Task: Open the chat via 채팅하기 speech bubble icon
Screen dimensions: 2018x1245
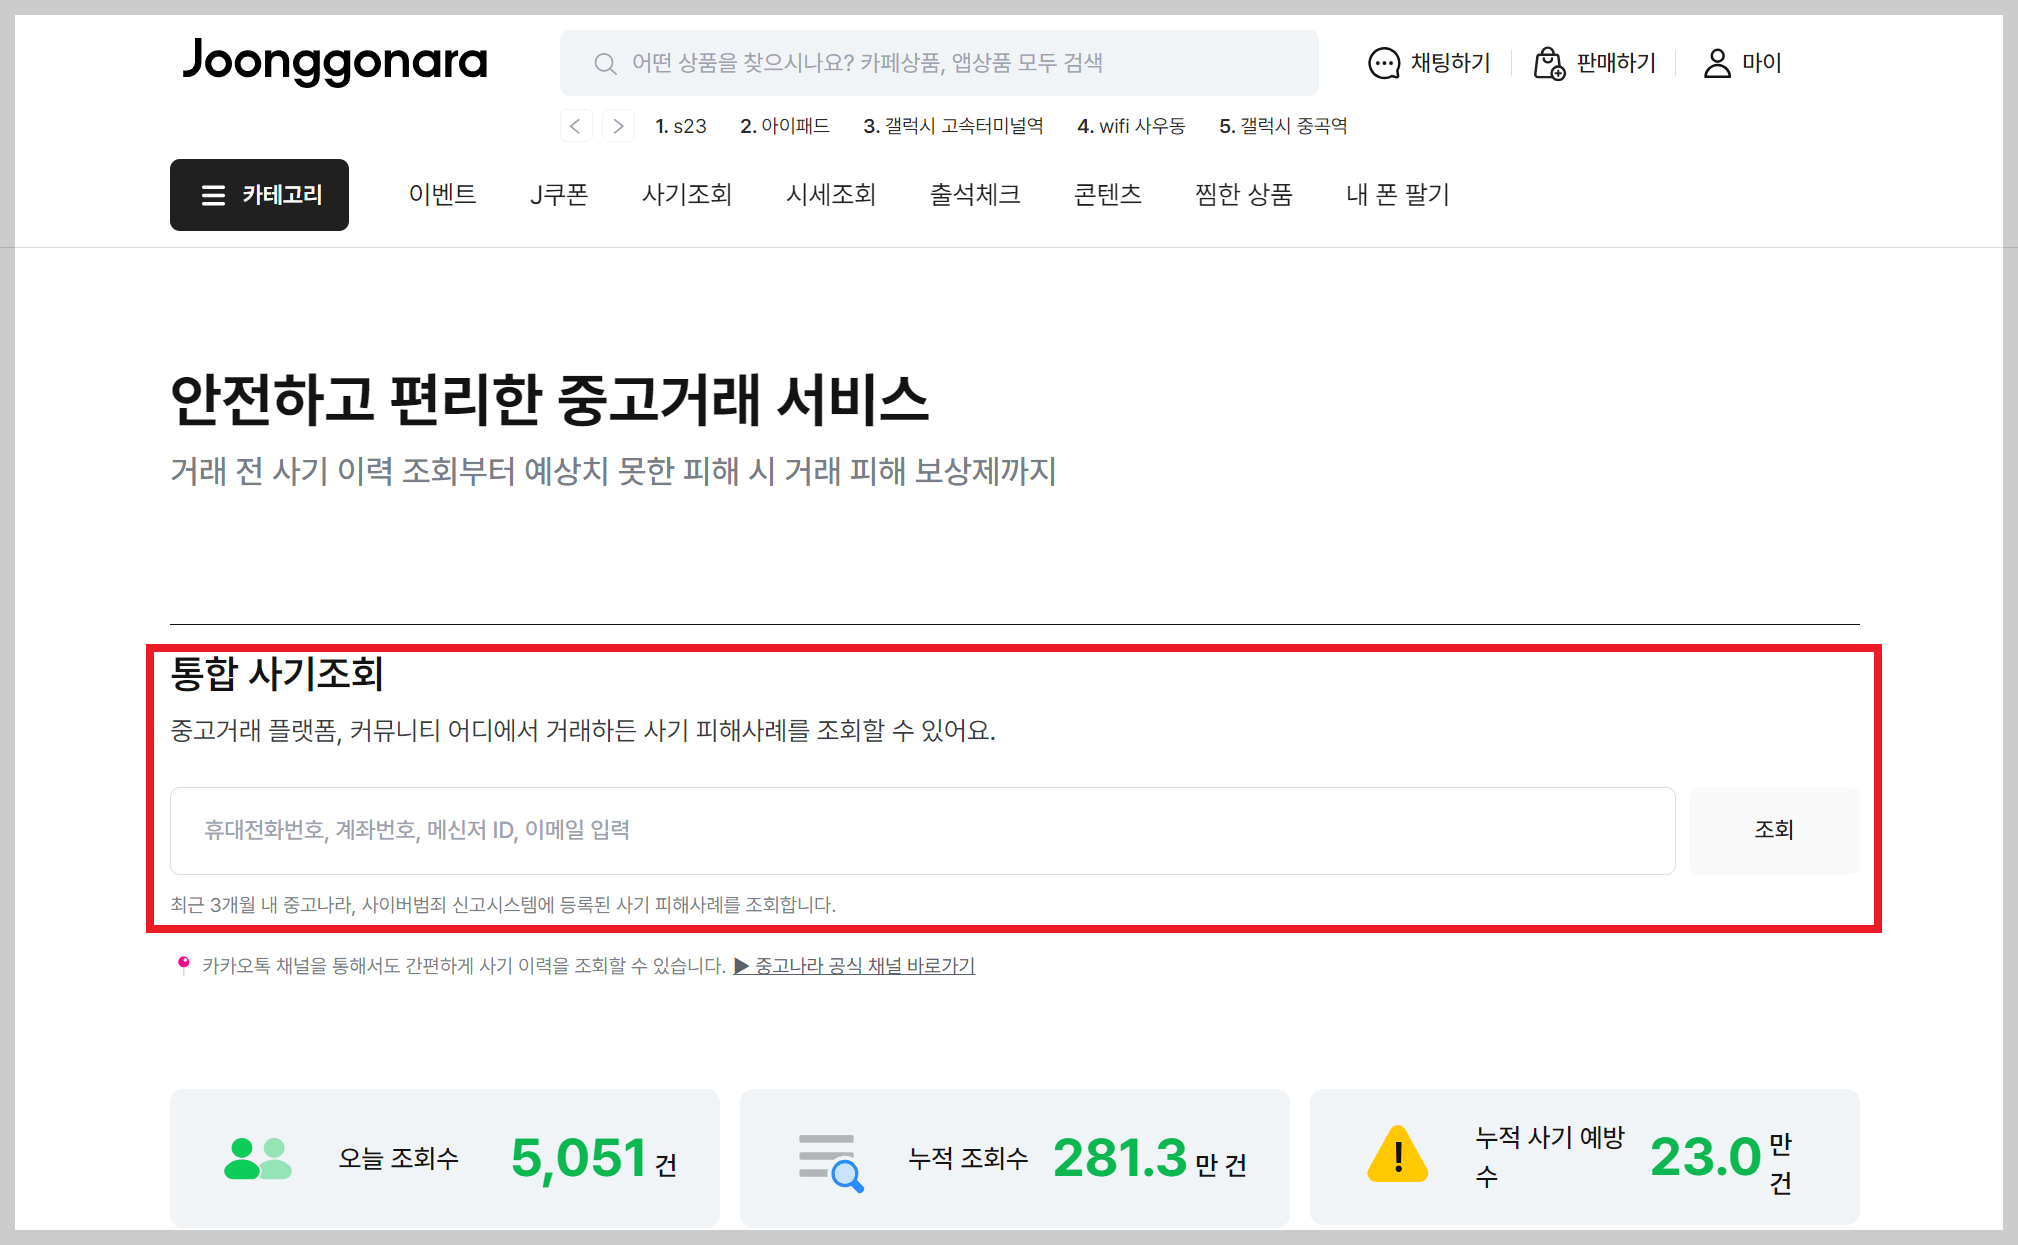Action: (x=1383, y=62)
